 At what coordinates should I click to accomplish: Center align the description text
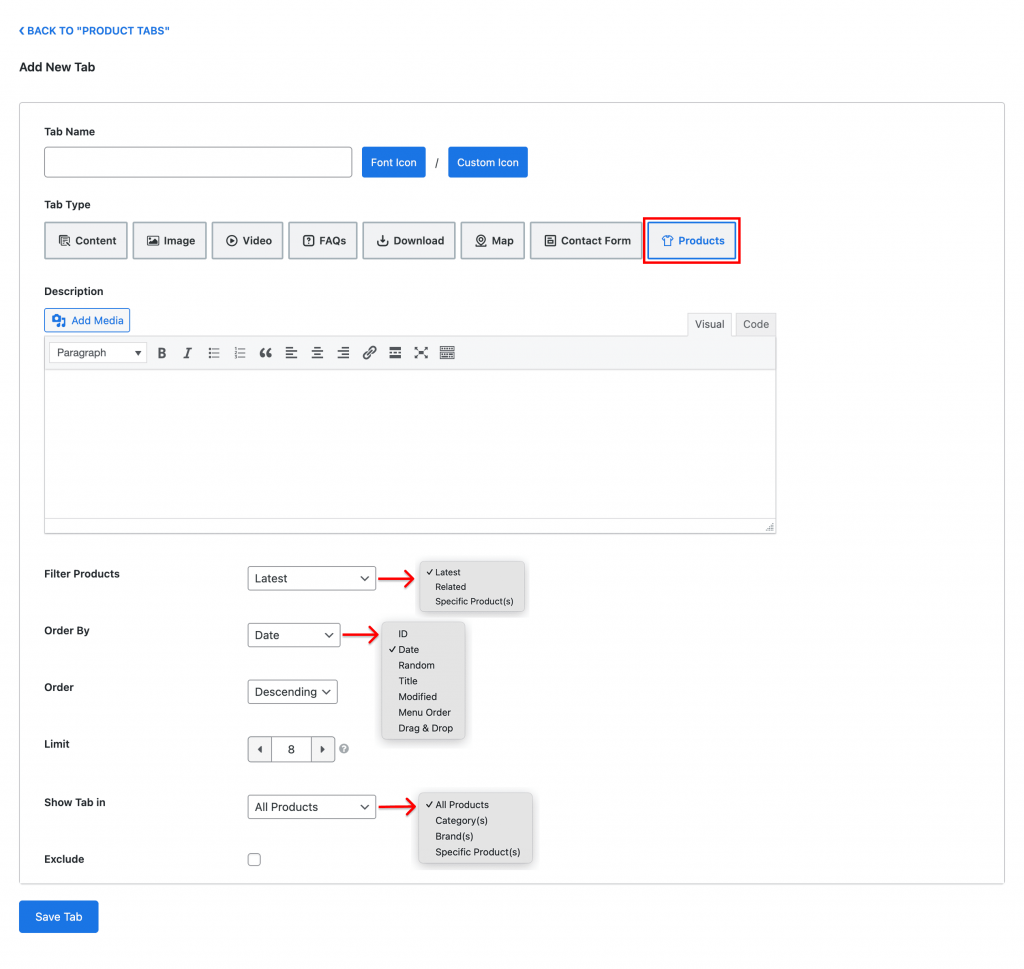pyautogui.click(x=317, y=353)
